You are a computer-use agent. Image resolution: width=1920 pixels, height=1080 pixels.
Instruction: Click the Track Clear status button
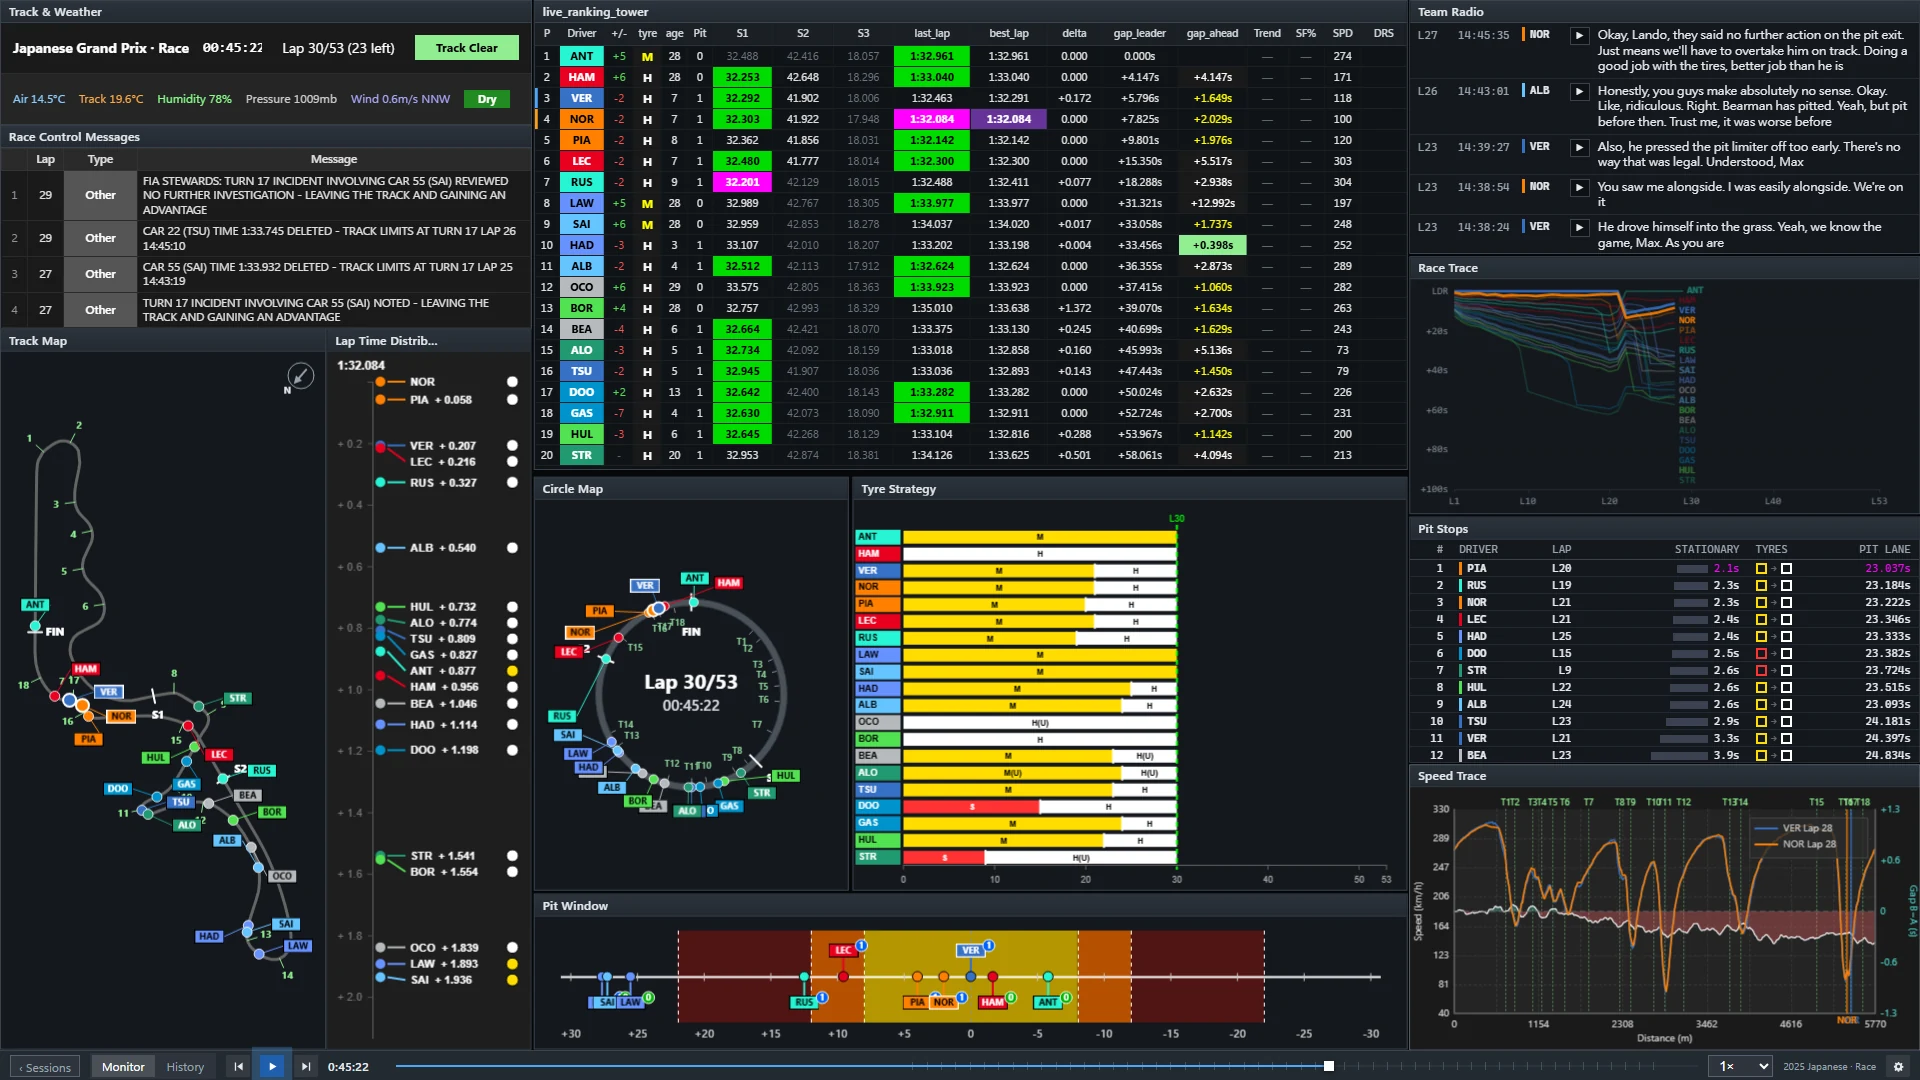(466, 48)
